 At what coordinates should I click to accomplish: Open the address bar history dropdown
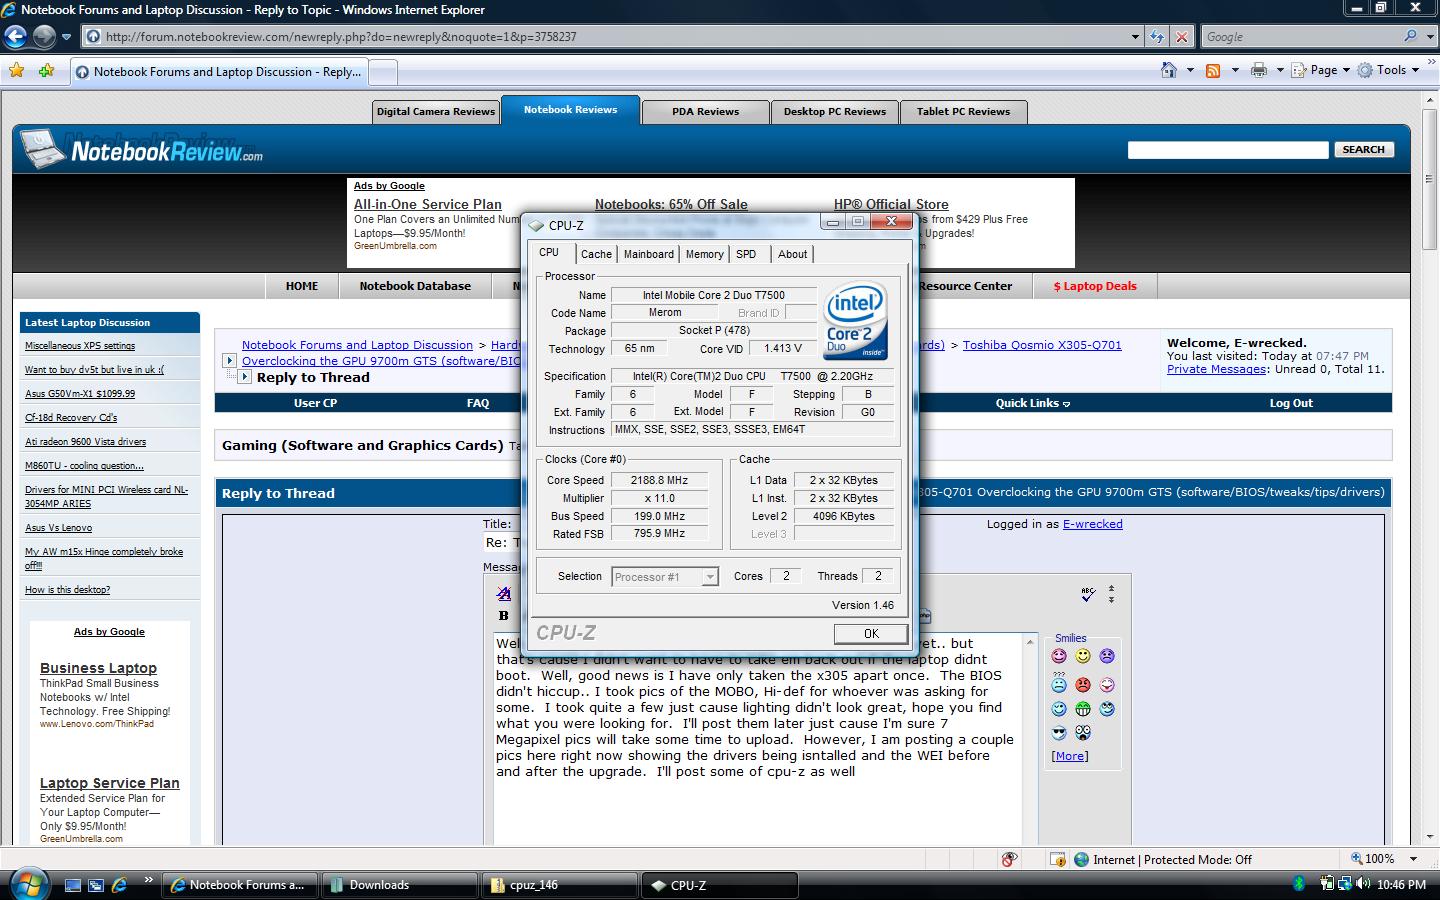(1135, 37)
